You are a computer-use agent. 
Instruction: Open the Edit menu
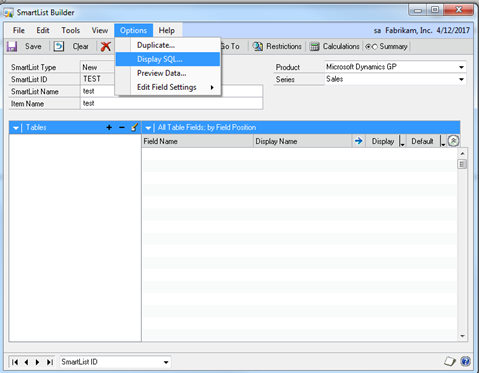pos(43,30)
